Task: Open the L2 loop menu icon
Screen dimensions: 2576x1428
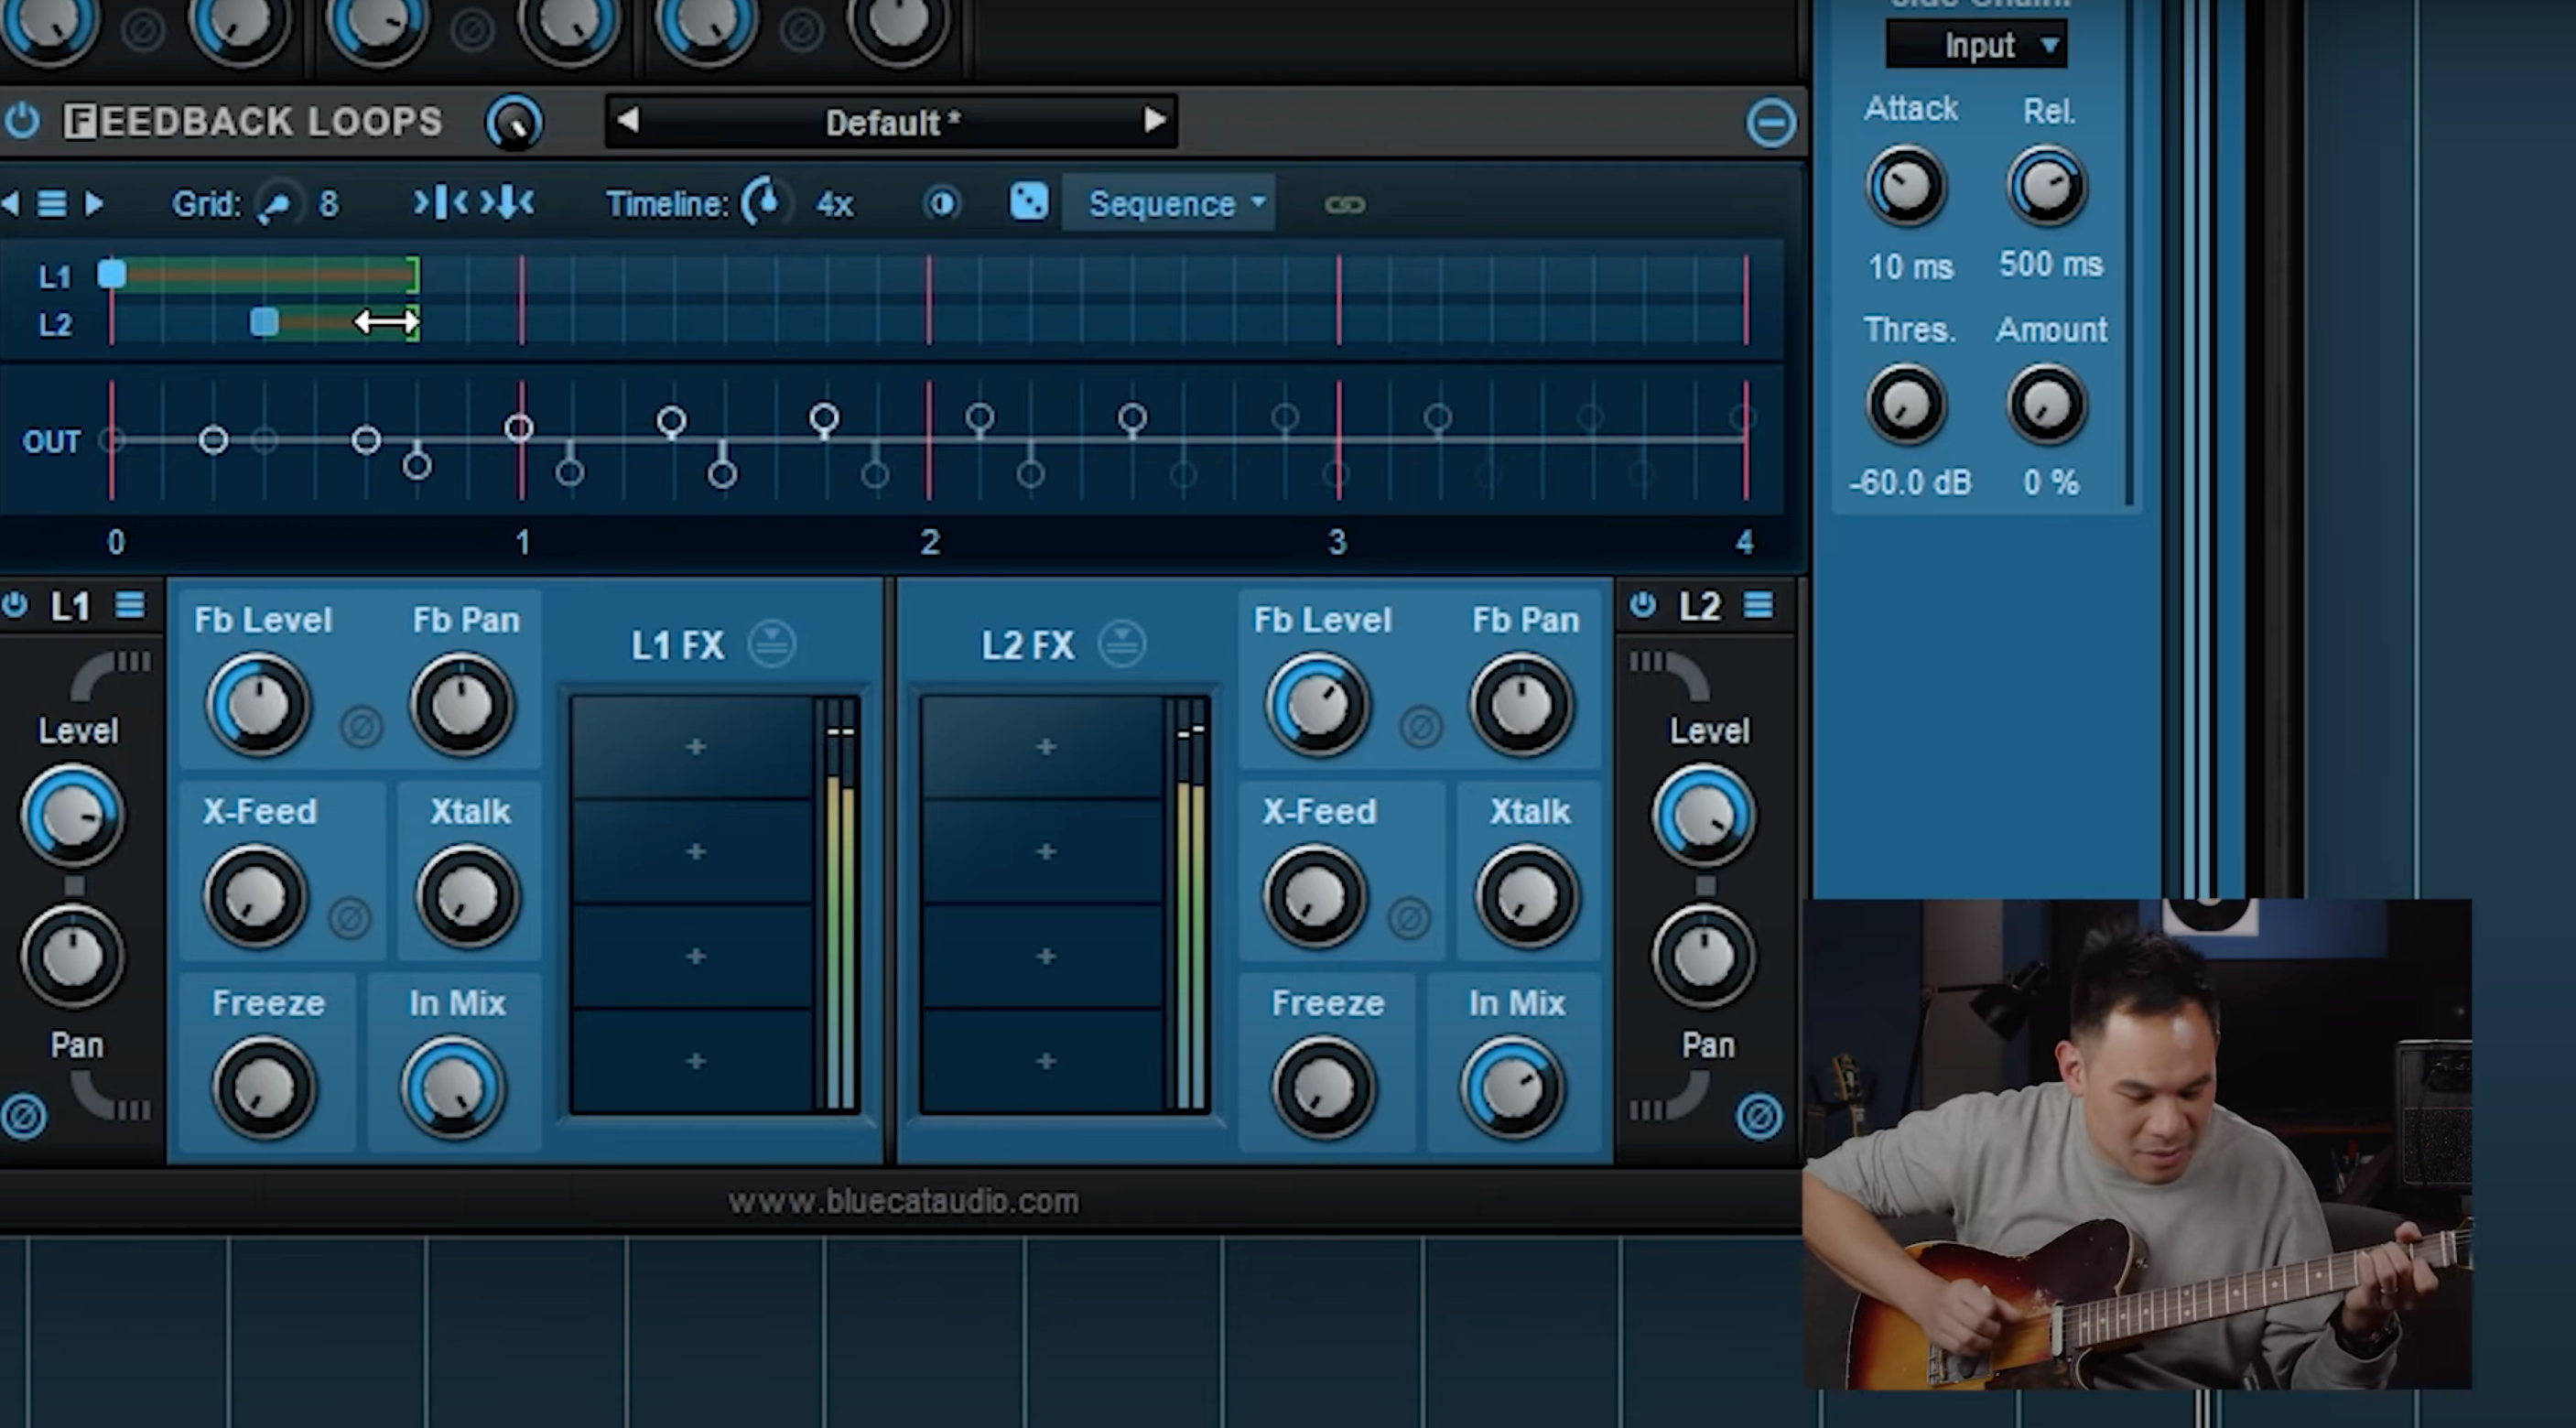Action: (x=1758, y=605)
